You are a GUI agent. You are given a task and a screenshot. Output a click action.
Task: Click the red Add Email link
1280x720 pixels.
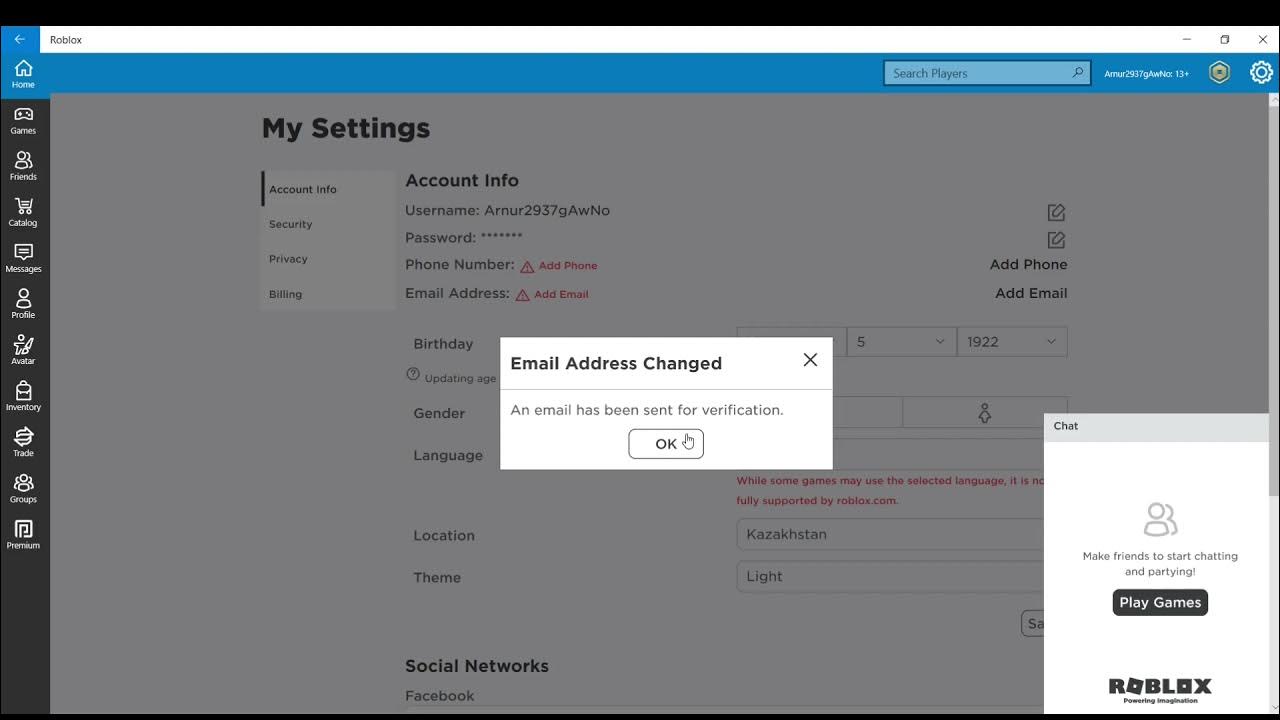561,295
